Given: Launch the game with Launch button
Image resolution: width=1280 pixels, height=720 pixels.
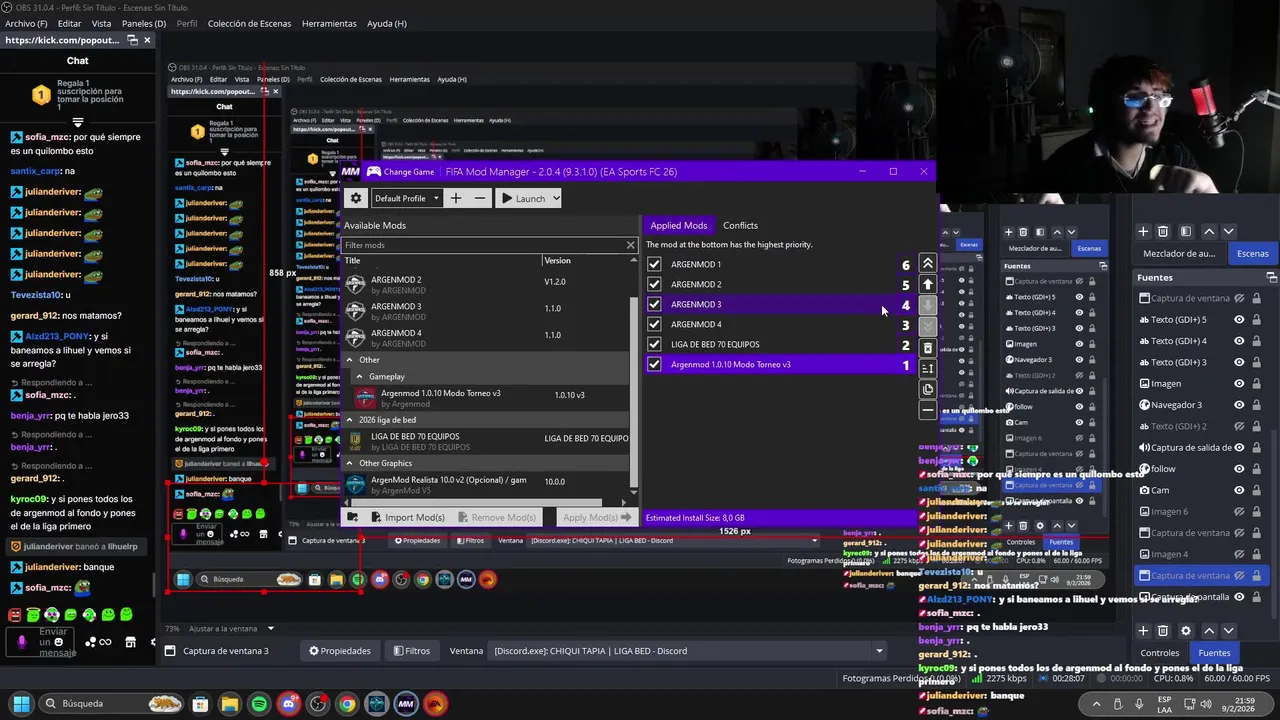Looking at the screenshot, I should [x=523, y=198].
